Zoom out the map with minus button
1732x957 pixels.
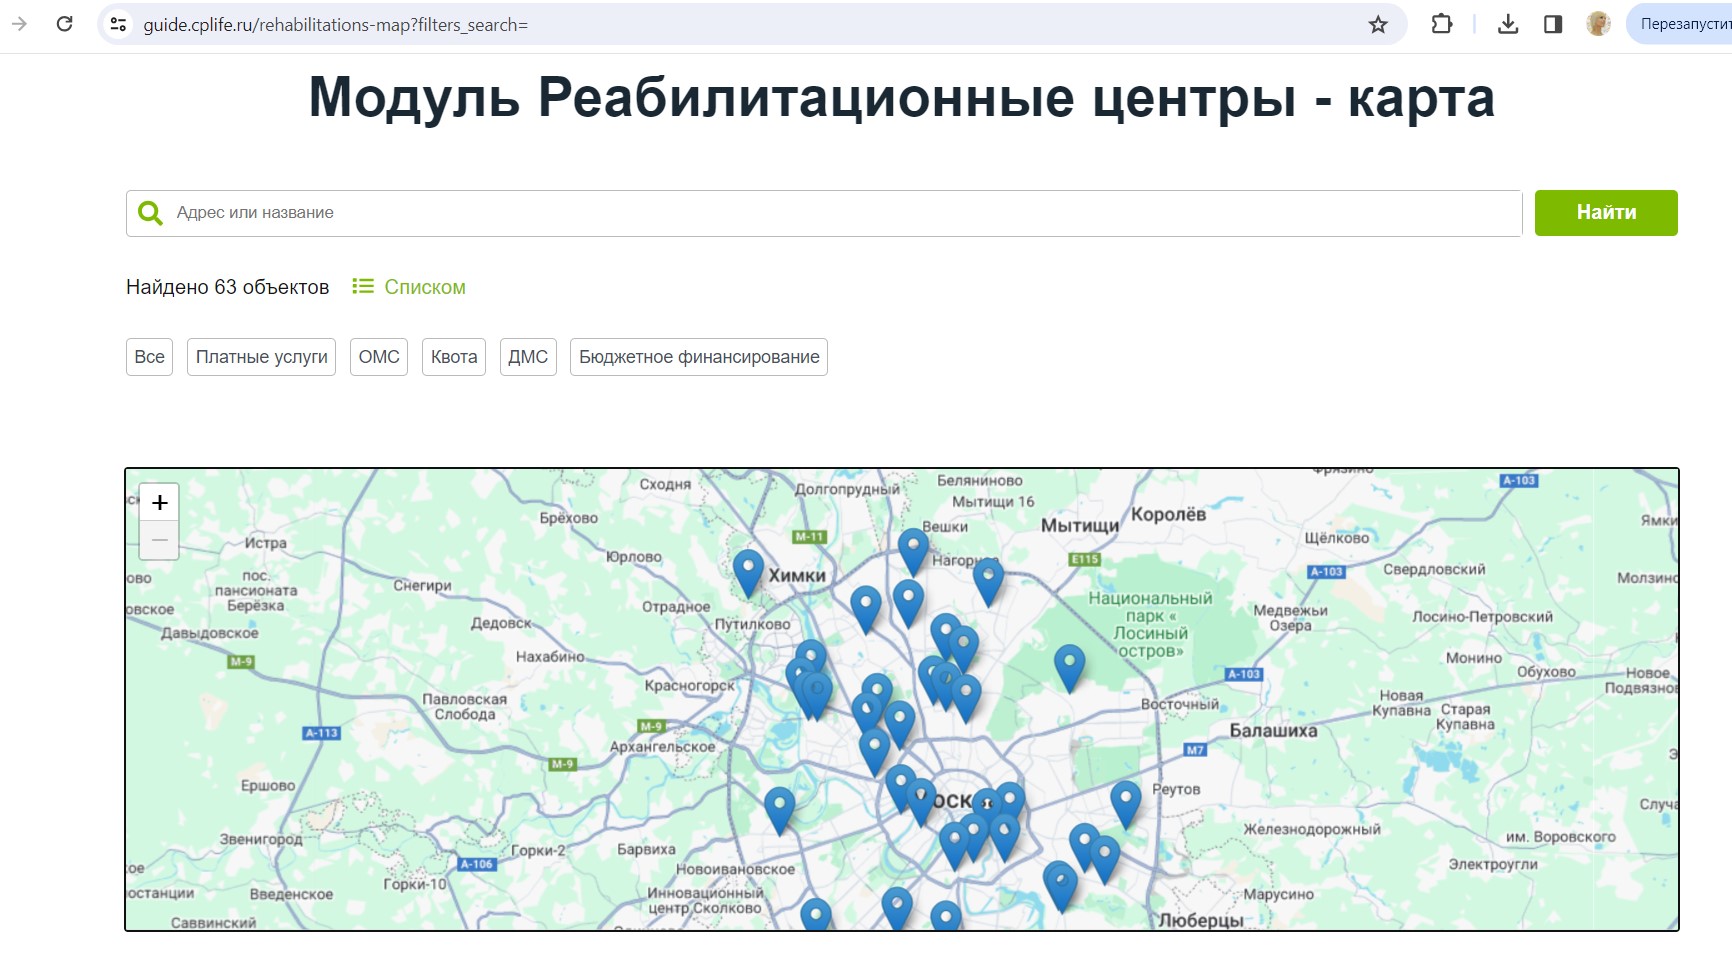(160, 540)
